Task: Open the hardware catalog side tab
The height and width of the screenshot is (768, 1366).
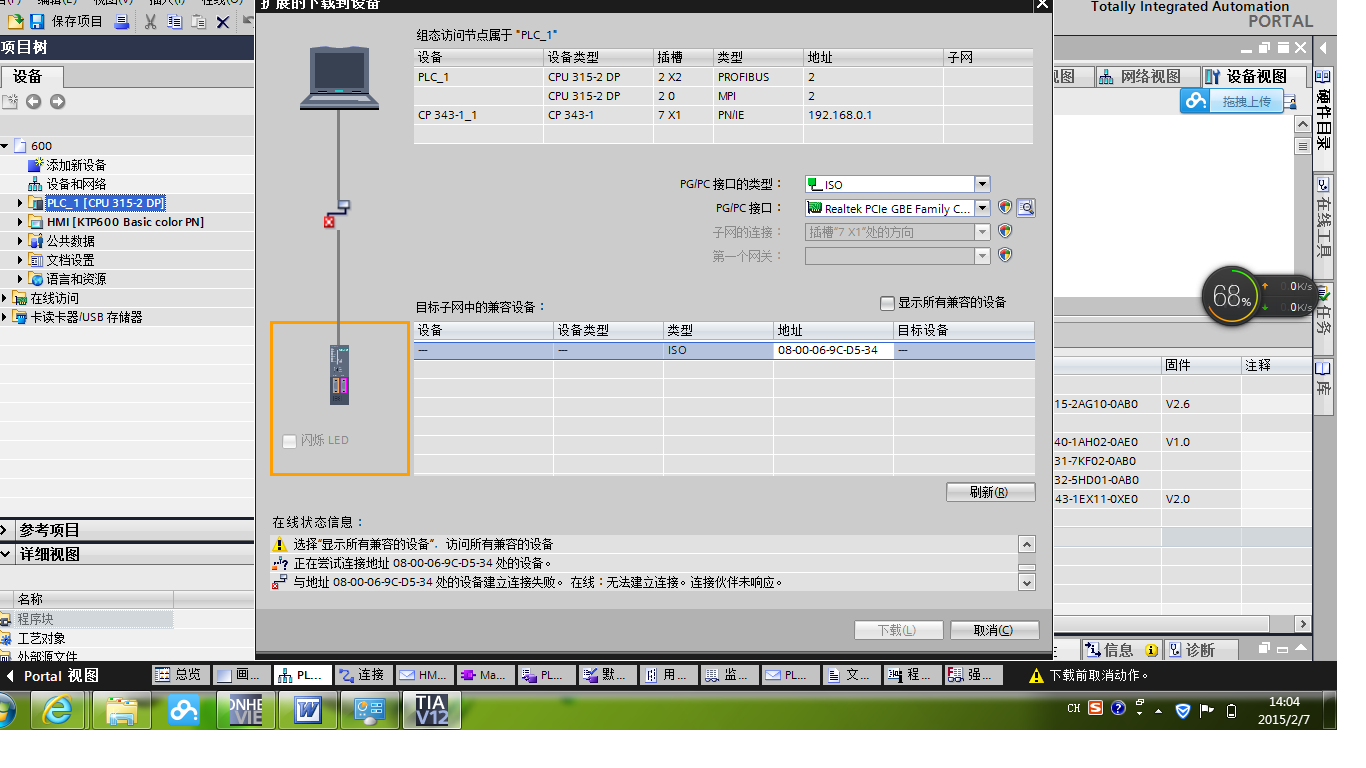Action: click(x=1324, y=109)
